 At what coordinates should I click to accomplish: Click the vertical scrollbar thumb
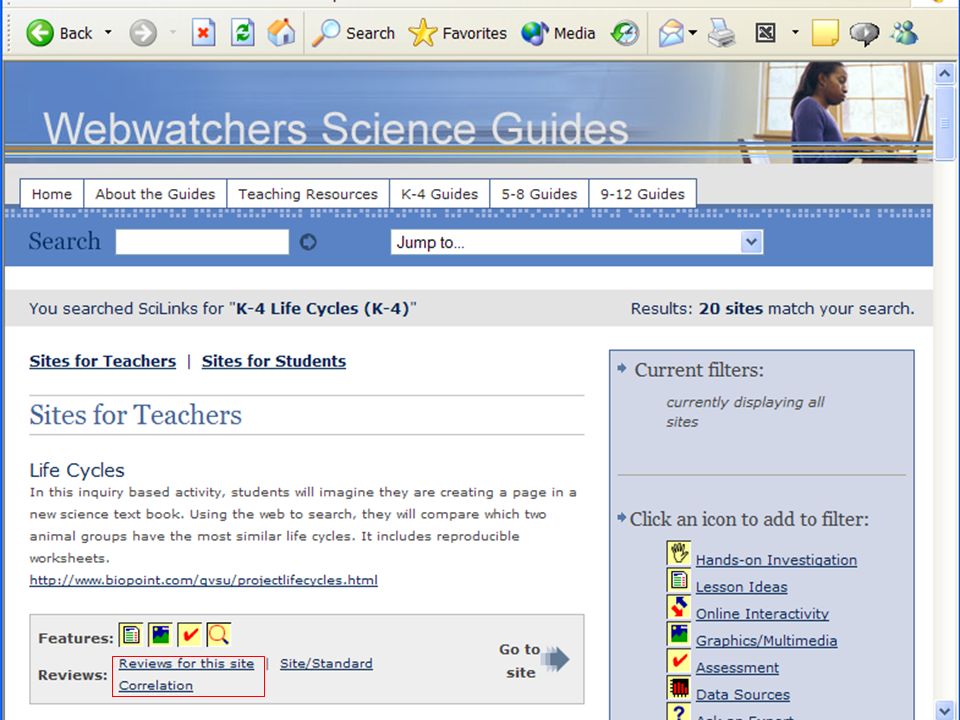pyautogui.click(x=945, y=122)
